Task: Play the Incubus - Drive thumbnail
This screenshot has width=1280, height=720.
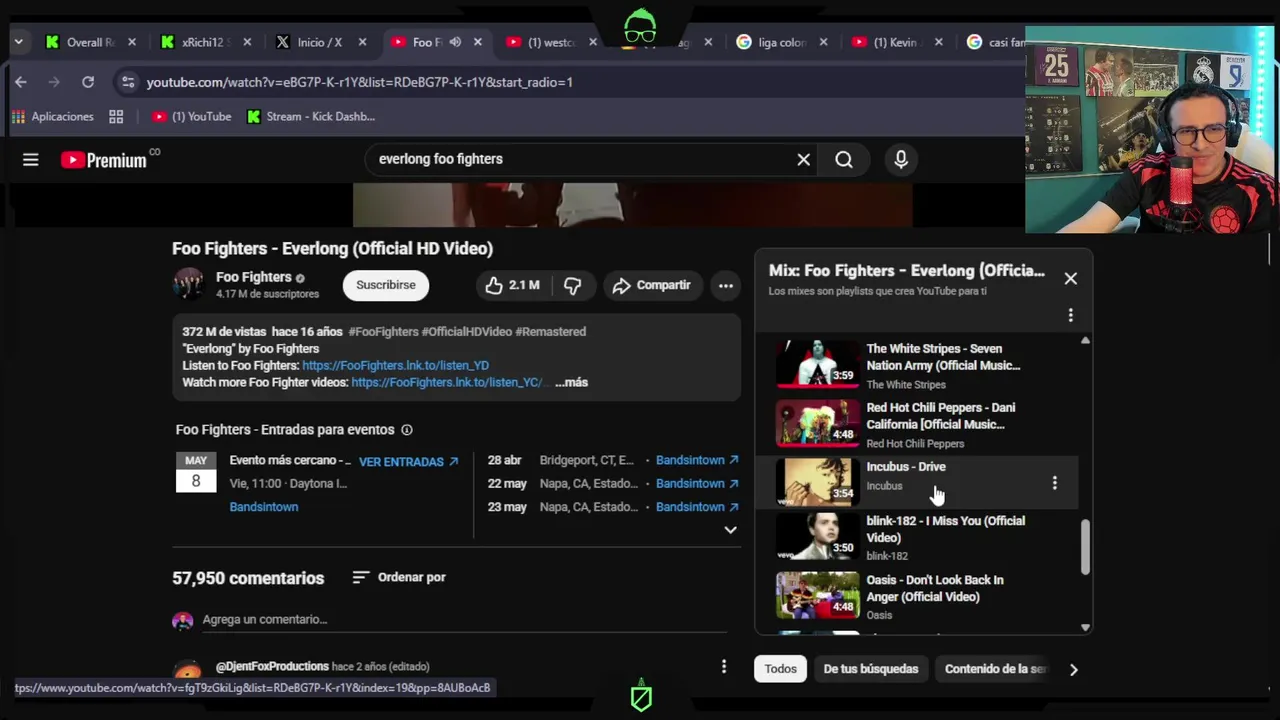Action: (x=818, y=481)
